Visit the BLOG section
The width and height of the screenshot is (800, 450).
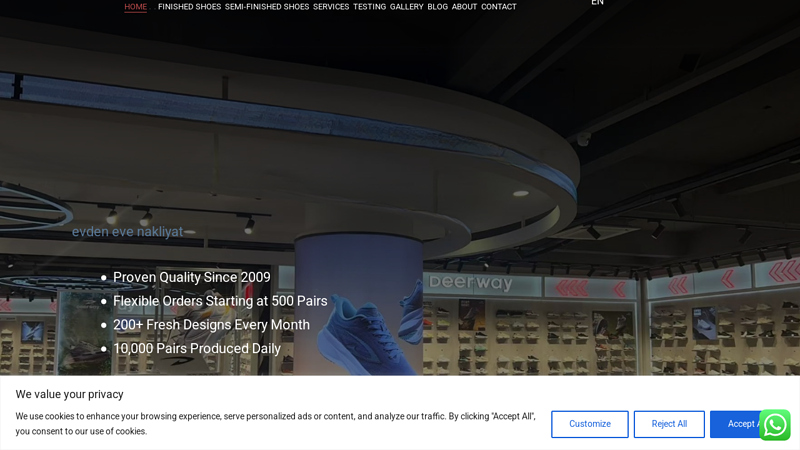click(437, 7)
